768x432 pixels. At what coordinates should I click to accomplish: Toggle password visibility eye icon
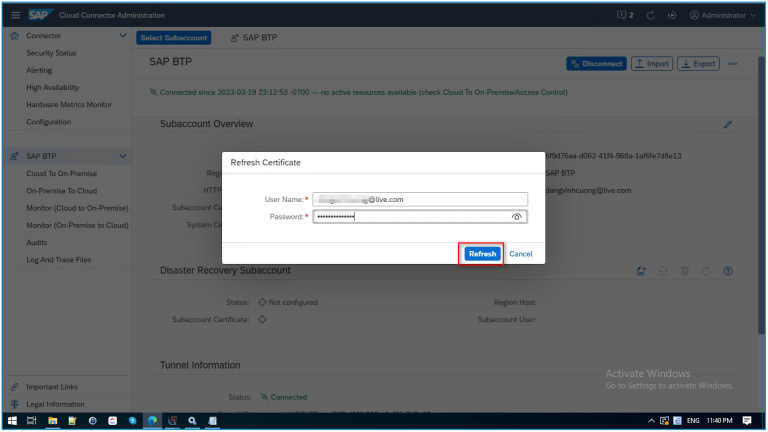(516, 216)
